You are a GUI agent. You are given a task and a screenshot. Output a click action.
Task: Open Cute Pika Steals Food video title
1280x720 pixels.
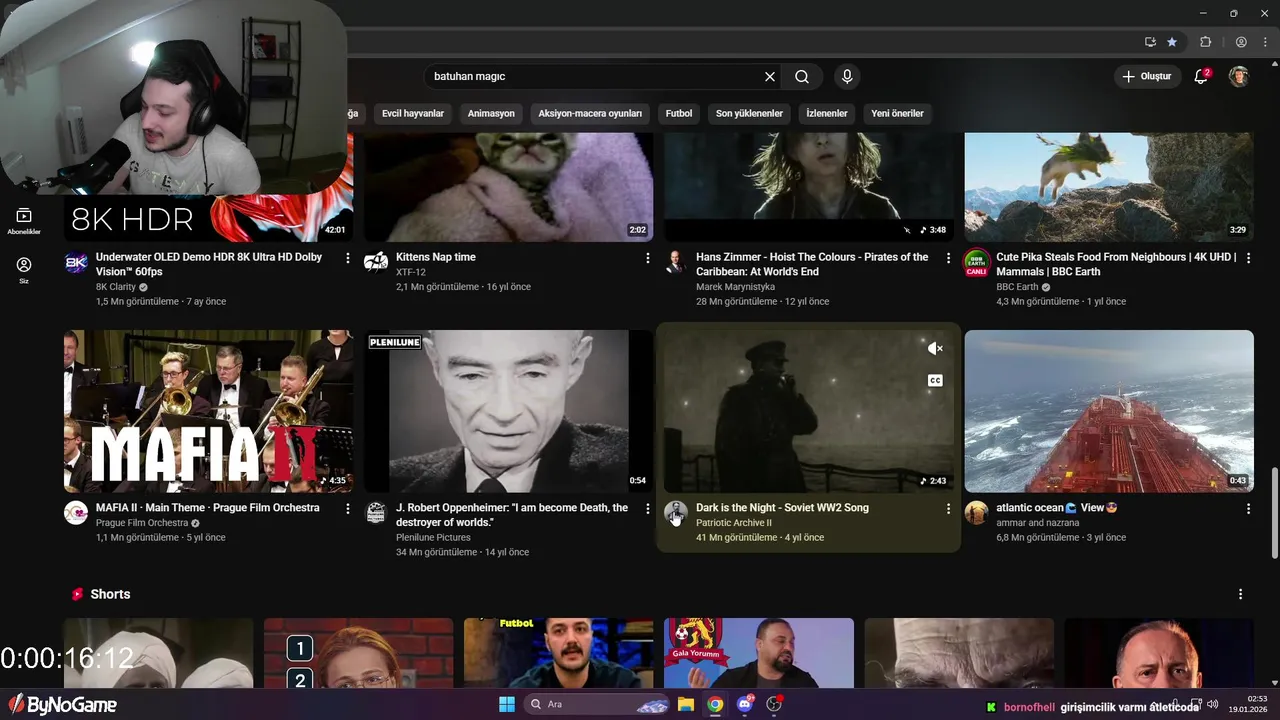pyautogui.click(x=1116, y=264)
